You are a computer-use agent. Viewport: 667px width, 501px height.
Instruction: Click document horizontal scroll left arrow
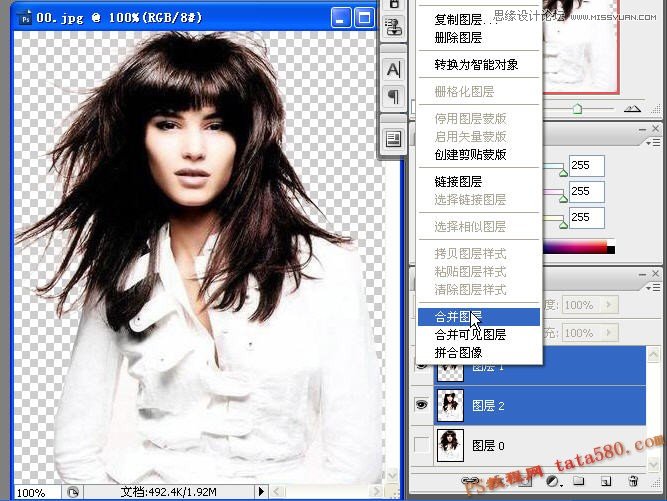[x=276, y=492]
